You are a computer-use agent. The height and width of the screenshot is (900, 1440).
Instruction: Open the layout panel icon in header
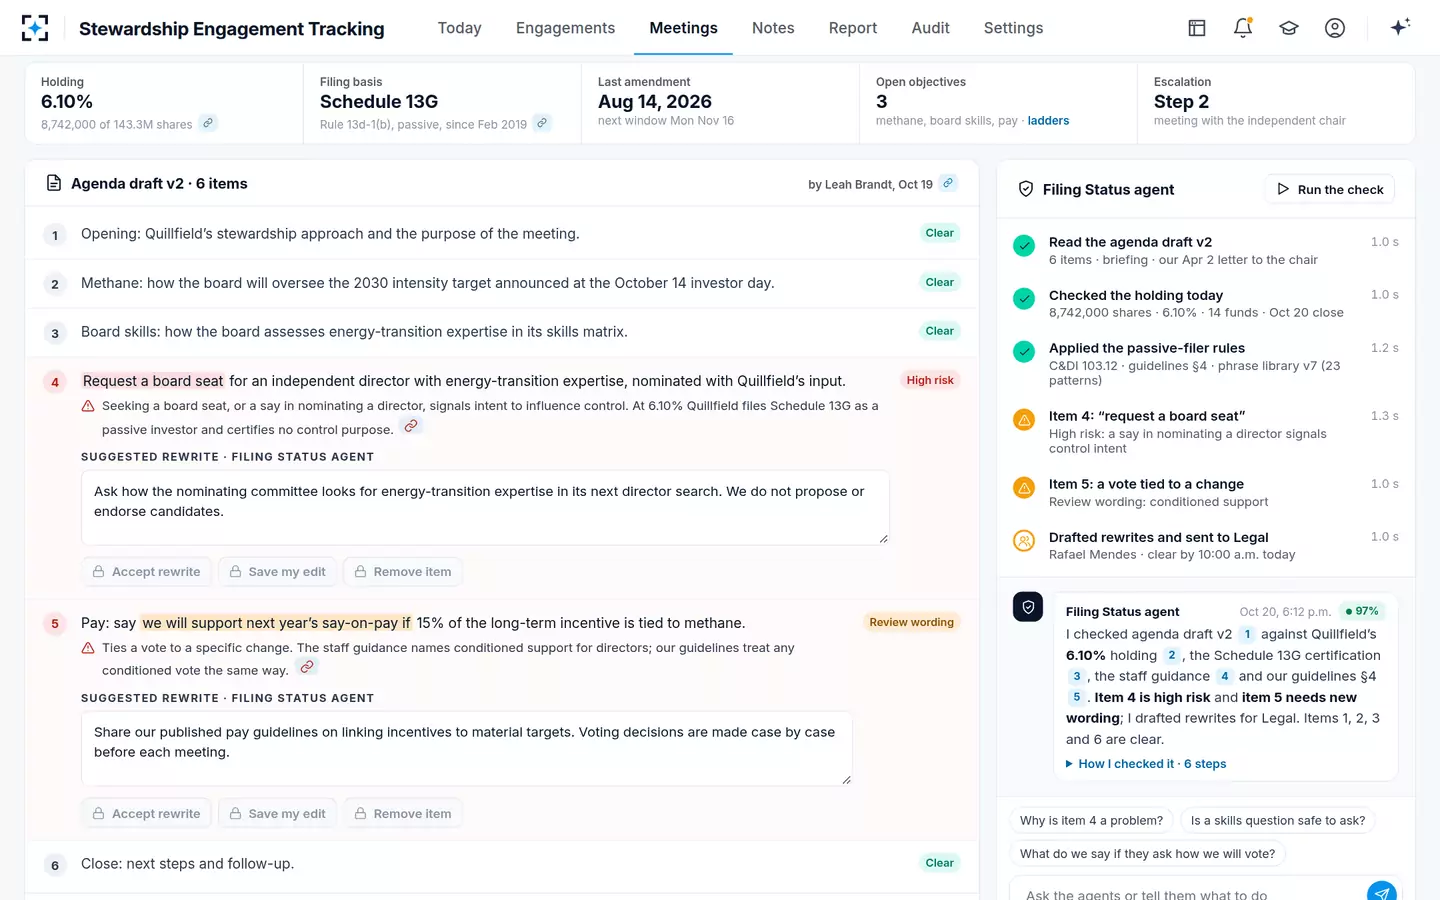click(x=1197, y=28)
